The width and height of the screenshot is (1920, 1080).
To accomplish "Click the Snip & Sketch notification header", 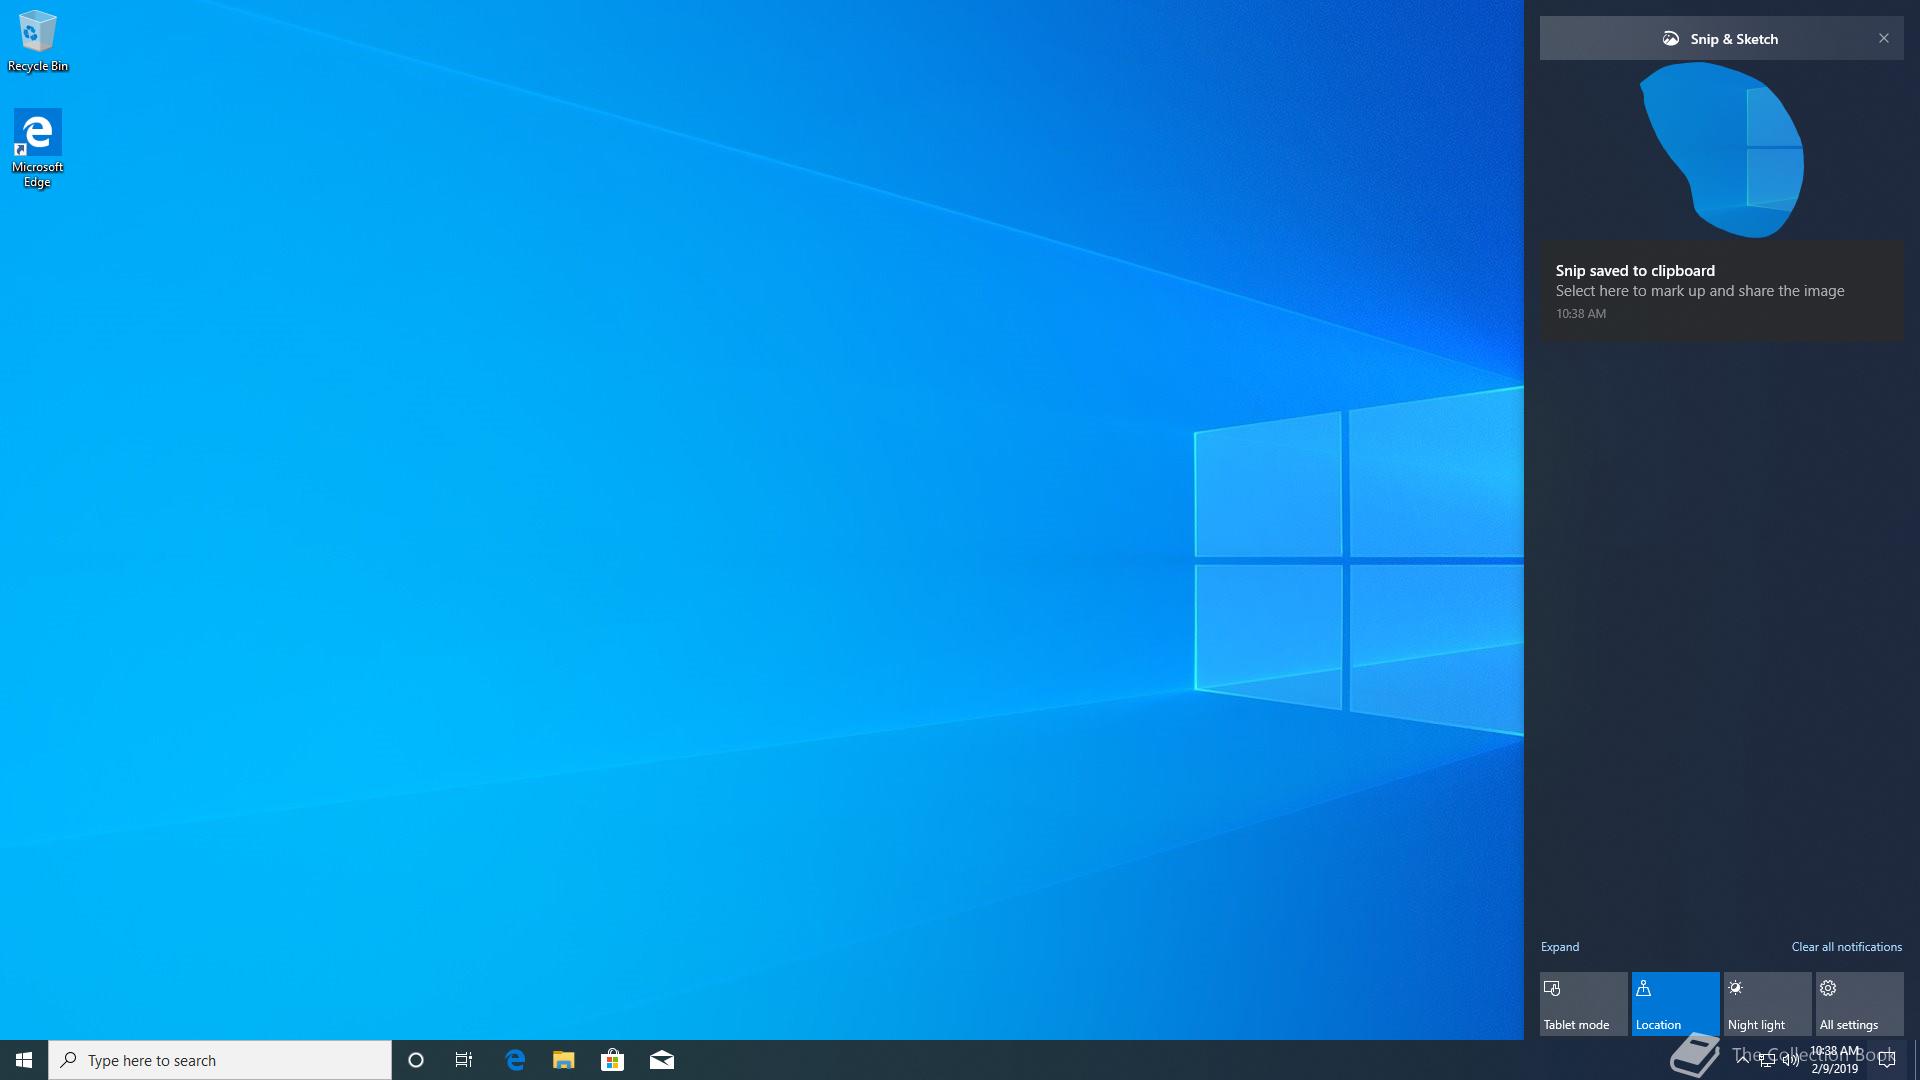I will [x=1721, y=39].
